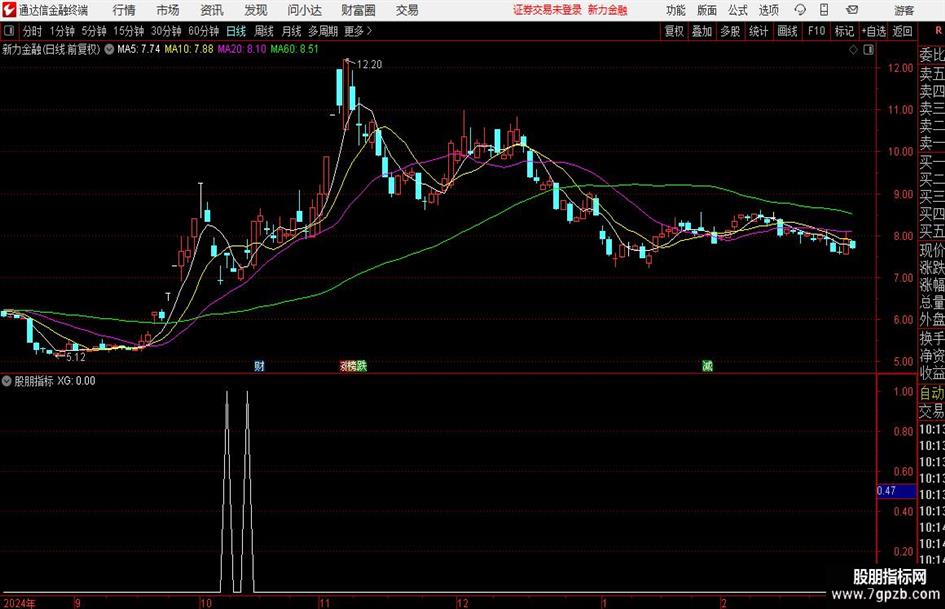Click the 叠加 overlay button

702,31
